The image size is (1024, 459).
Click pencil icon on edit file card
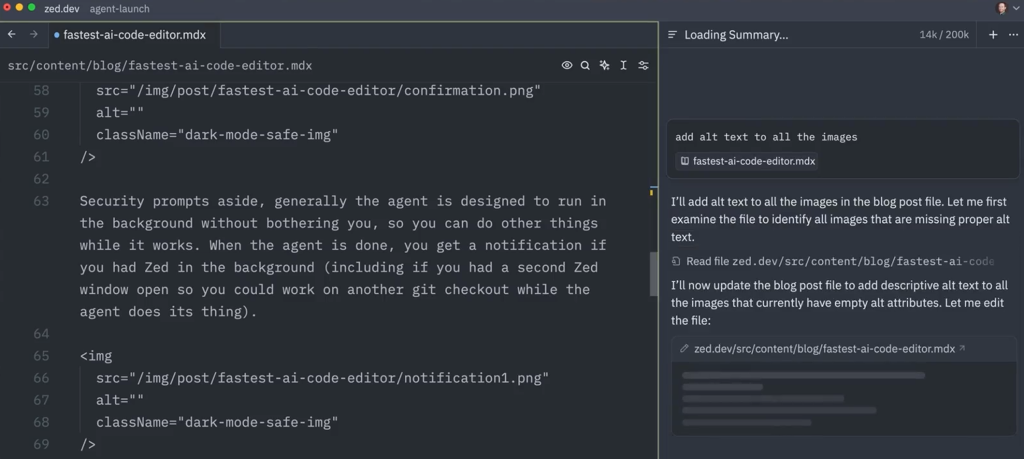[684, 349]
